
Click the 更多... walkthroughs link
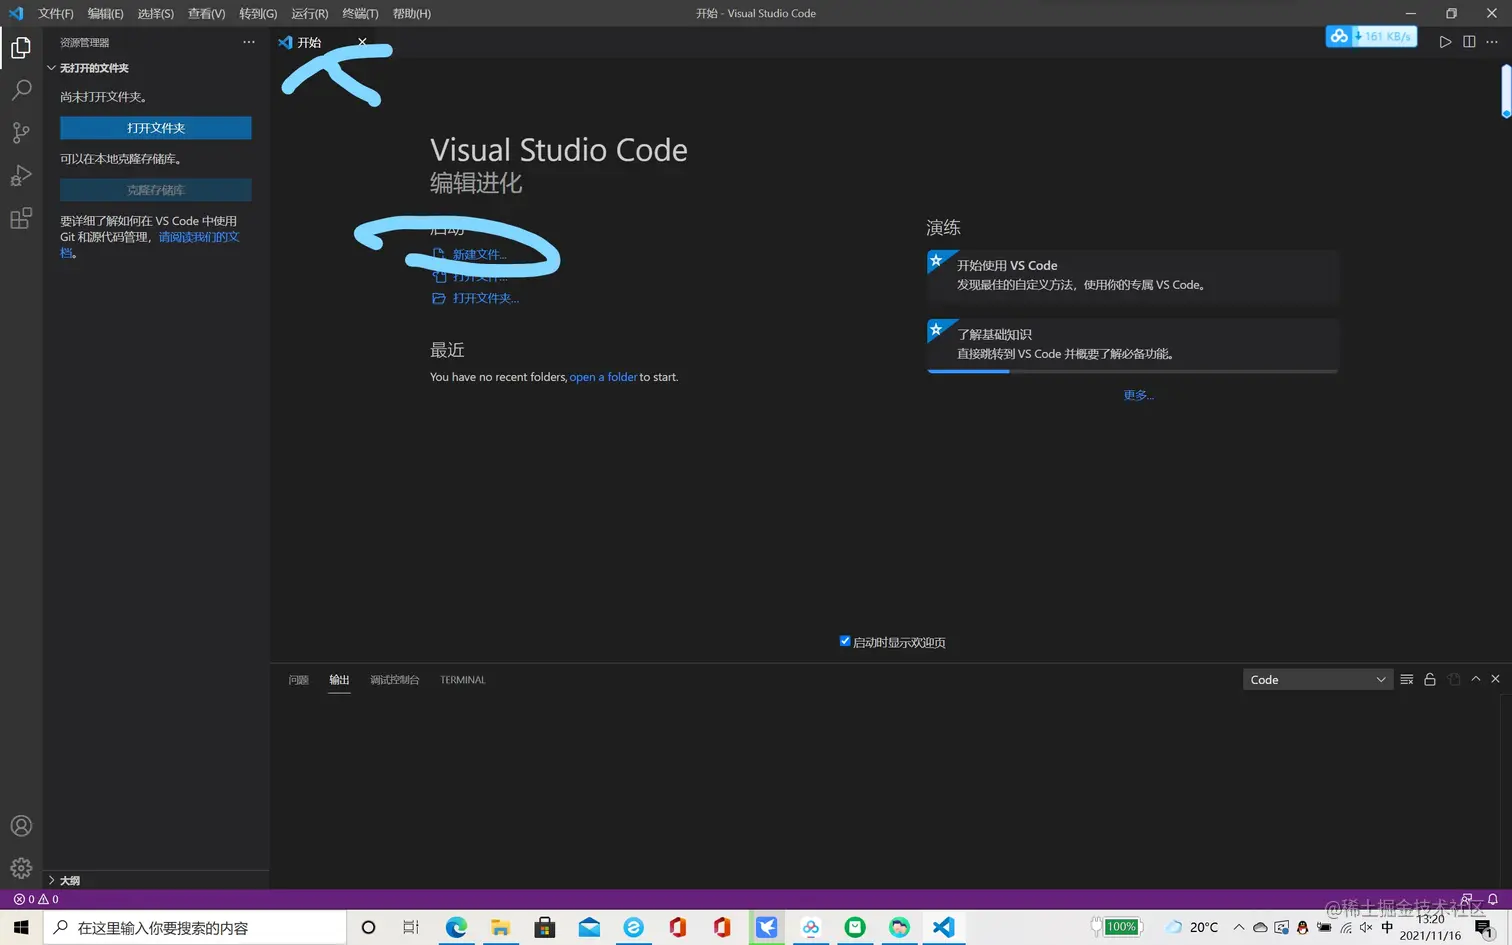point(1138,395)
